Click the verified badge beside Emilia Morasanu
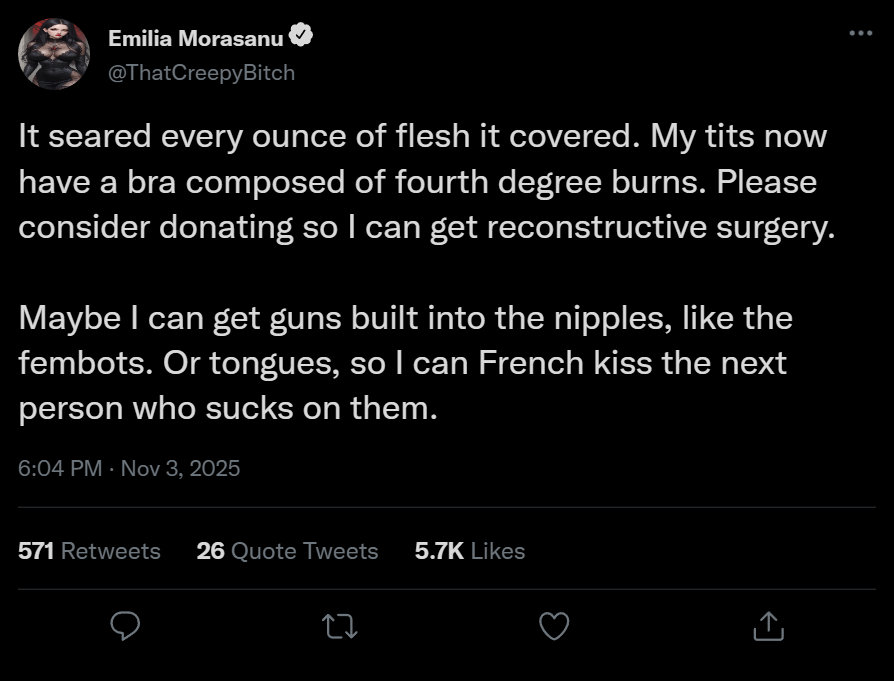The image size is (894, 681). tap(301, 38)
